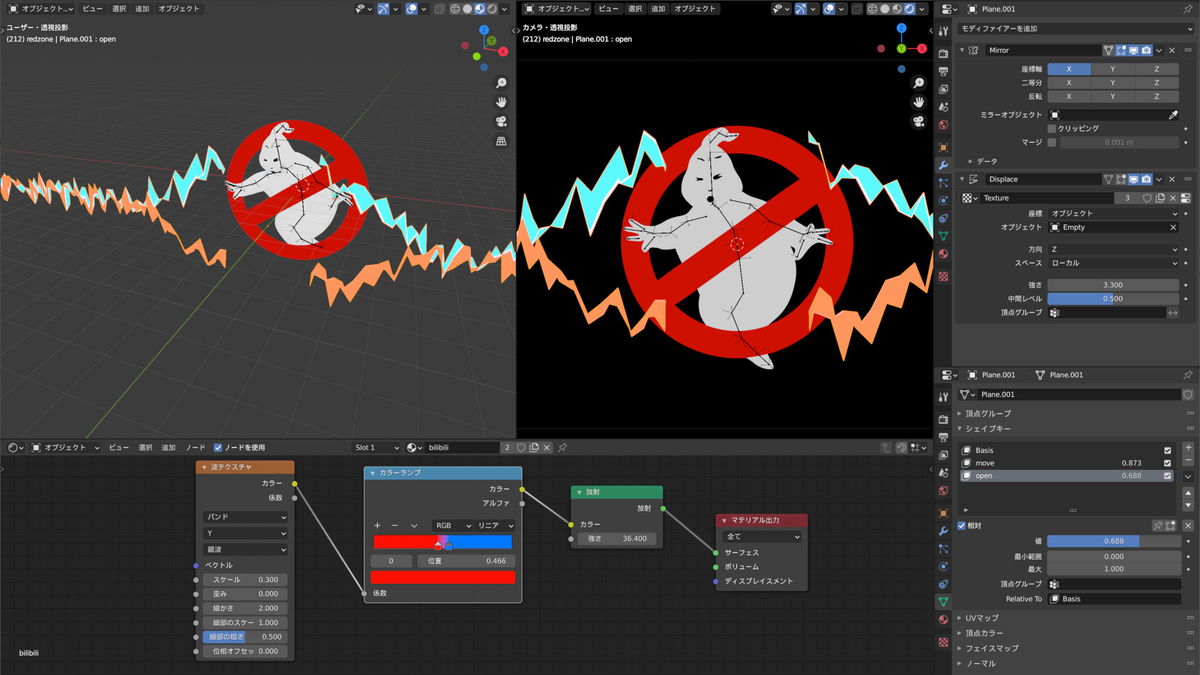Click bilibili material name field in node editor
Viewport: 1200px width, 675px height.
pos(463,447)
